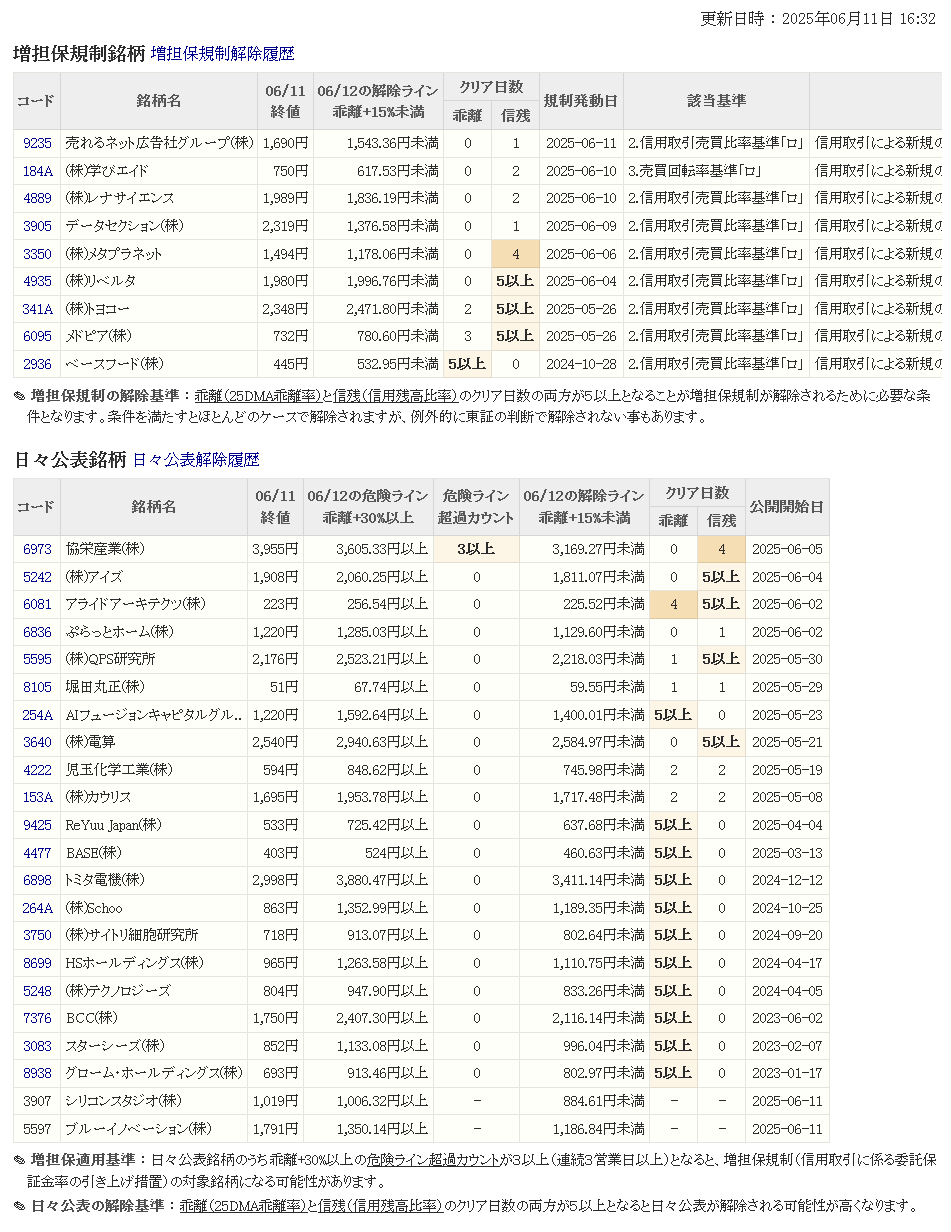This screenshot has width=951, height=1232.
Task: Open stock code 3750 link
Action: pyautogui.click(x=37, y=935)
